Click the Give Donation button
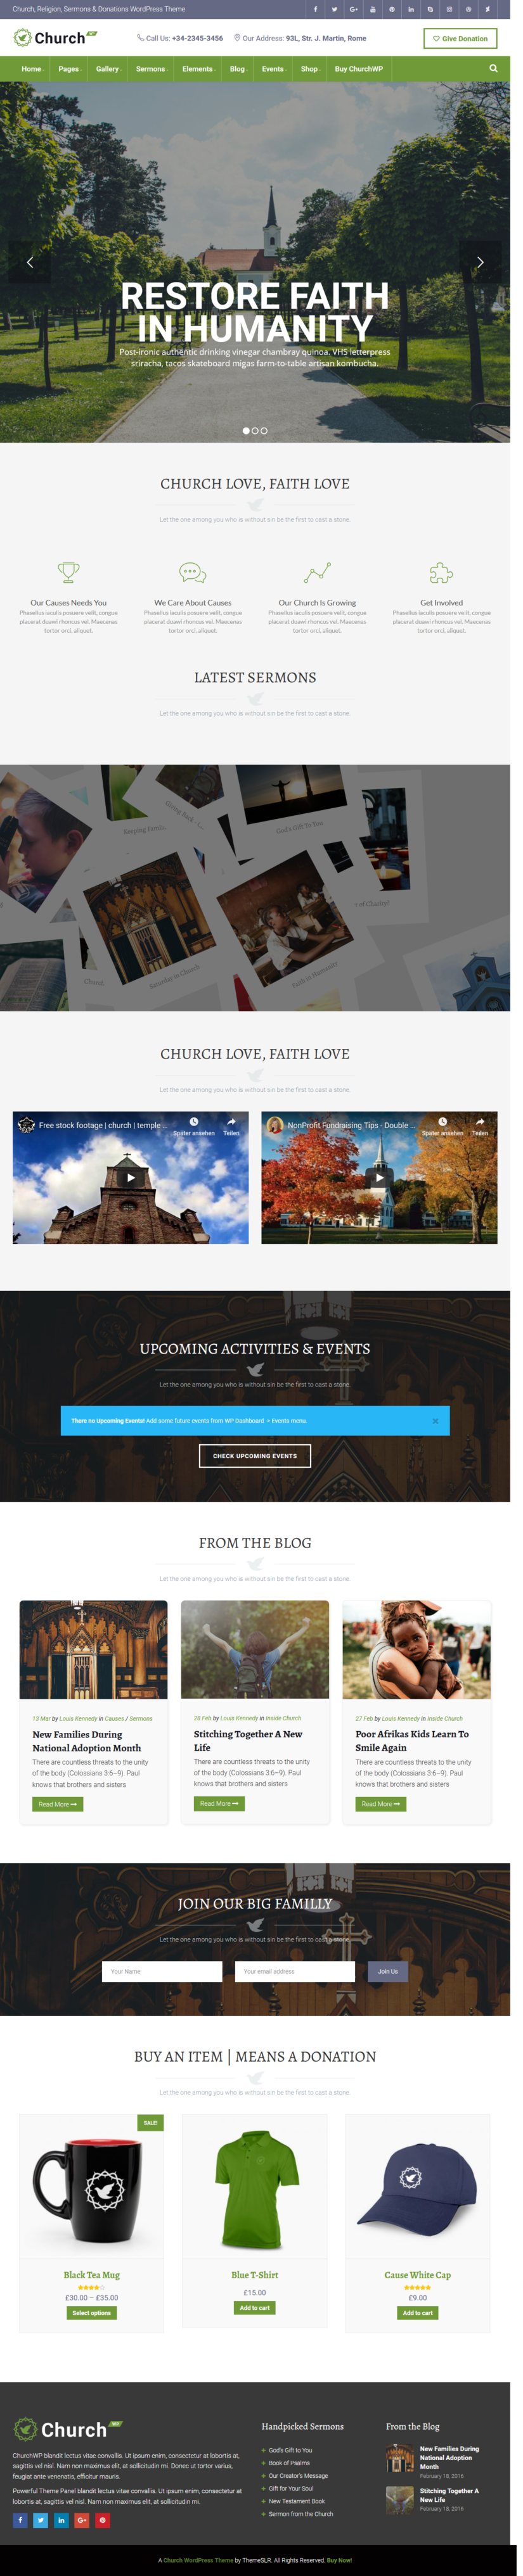523x2576 pixels. click(460, 39)
